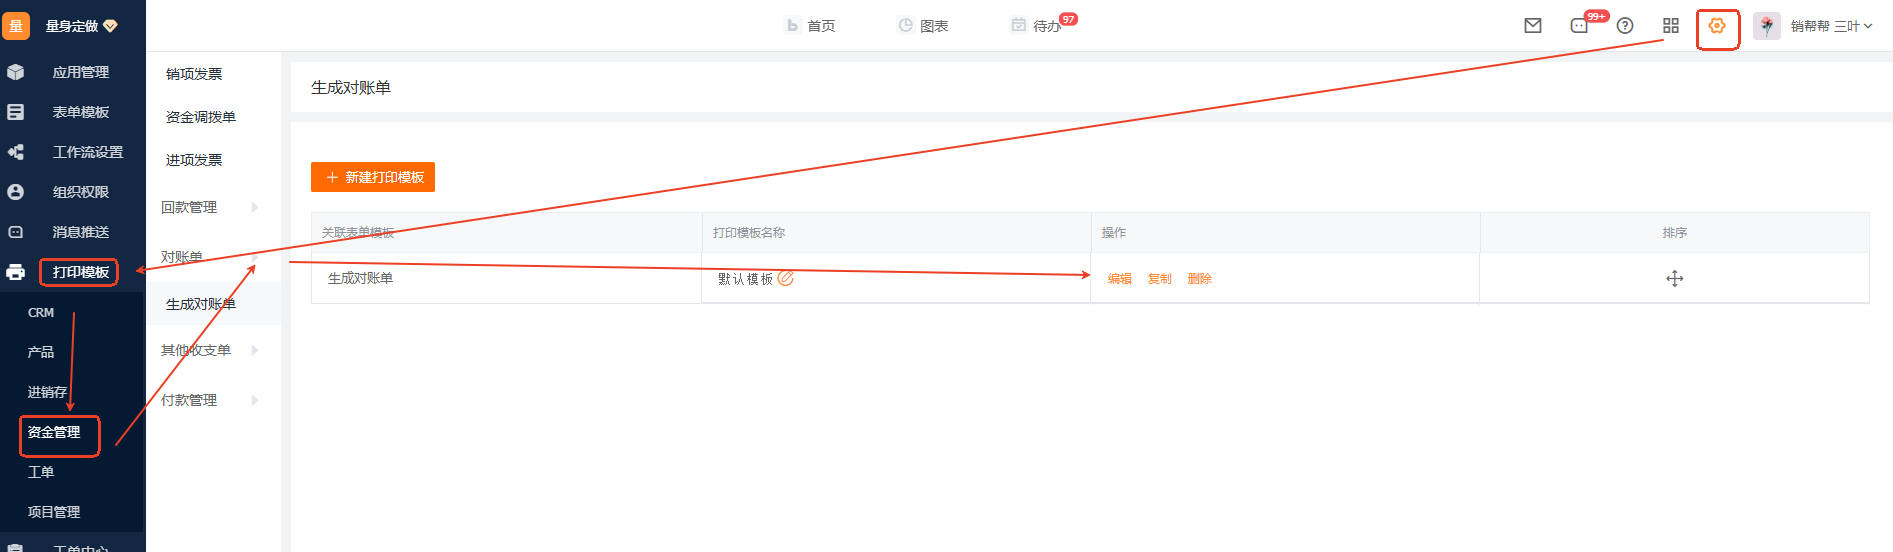Click the 删除 link in the row
Viewport: 1893px width, 552px height.
[x=1200, y=279]
